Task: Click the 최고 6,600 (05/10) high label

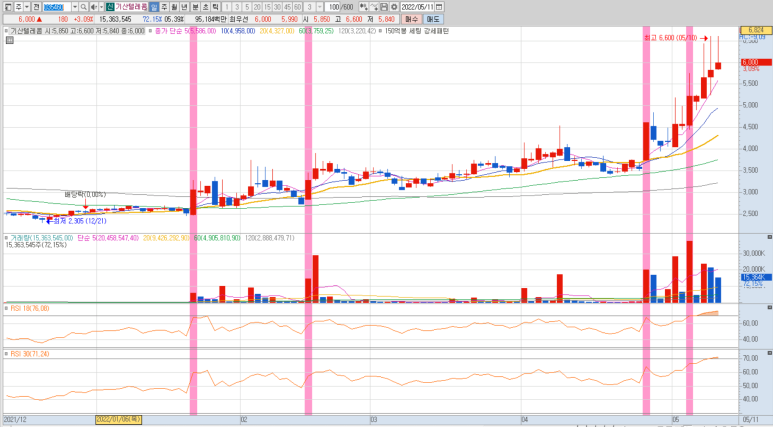Action: 670,38
